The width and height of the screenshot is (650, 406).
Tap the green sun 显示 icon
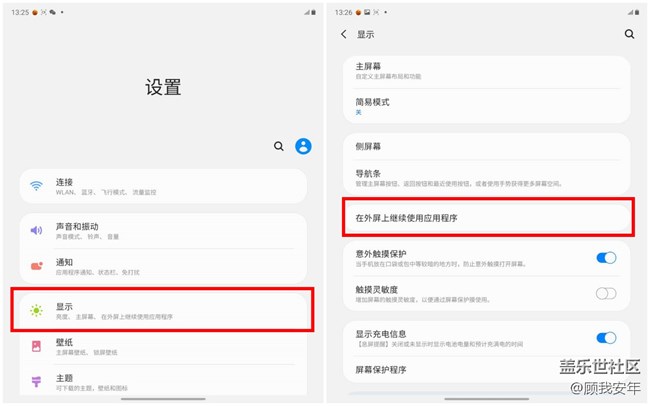(x=37, y=310)
